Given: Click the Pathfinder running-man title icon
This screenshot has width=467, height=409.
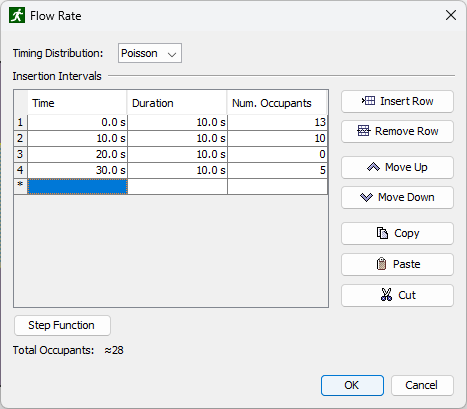Looking at the screenshot, I should pyautogui.click(x=17, y=15).
